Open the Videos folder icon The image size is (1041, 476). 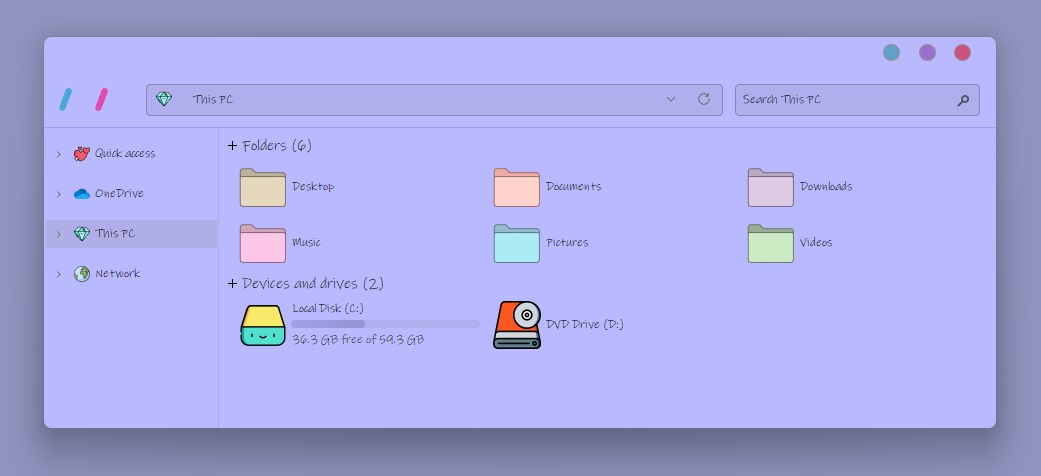770,243
